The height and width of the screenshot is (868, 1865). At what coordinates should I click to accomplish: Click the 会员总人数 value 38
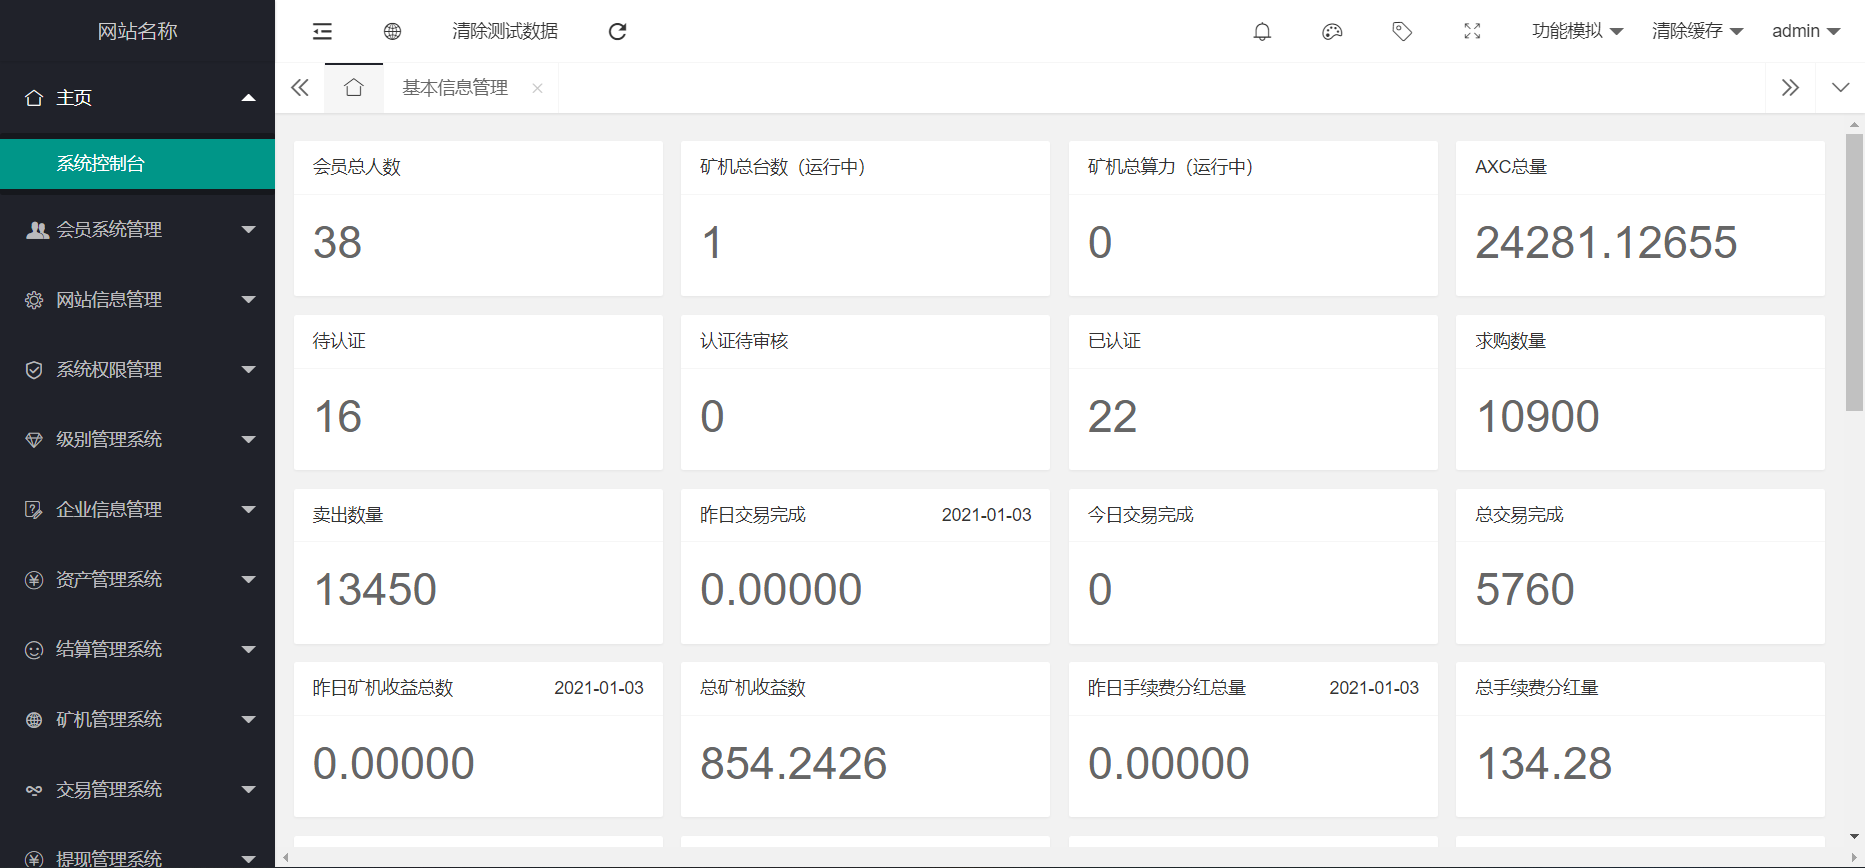coord(337,243)
